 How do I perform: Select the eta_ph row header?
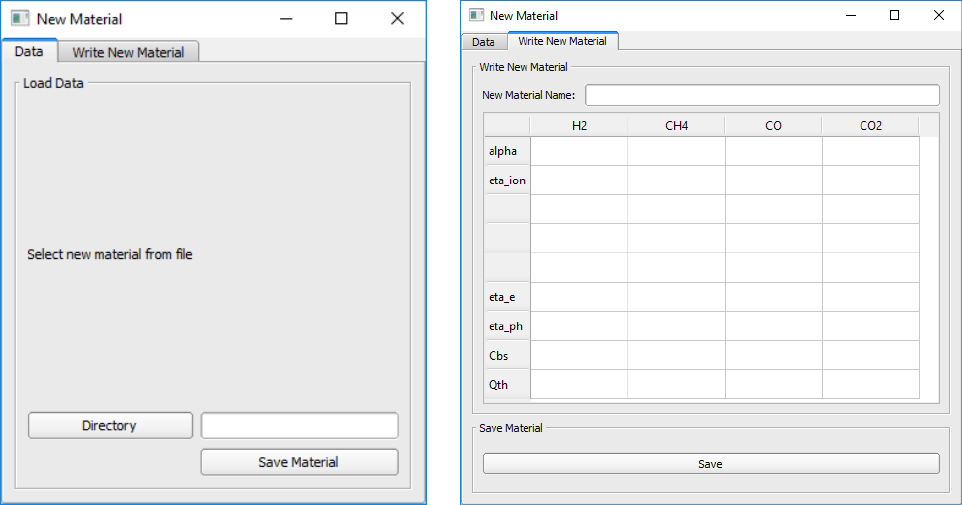pyautogui.click(x=507, y=326)
